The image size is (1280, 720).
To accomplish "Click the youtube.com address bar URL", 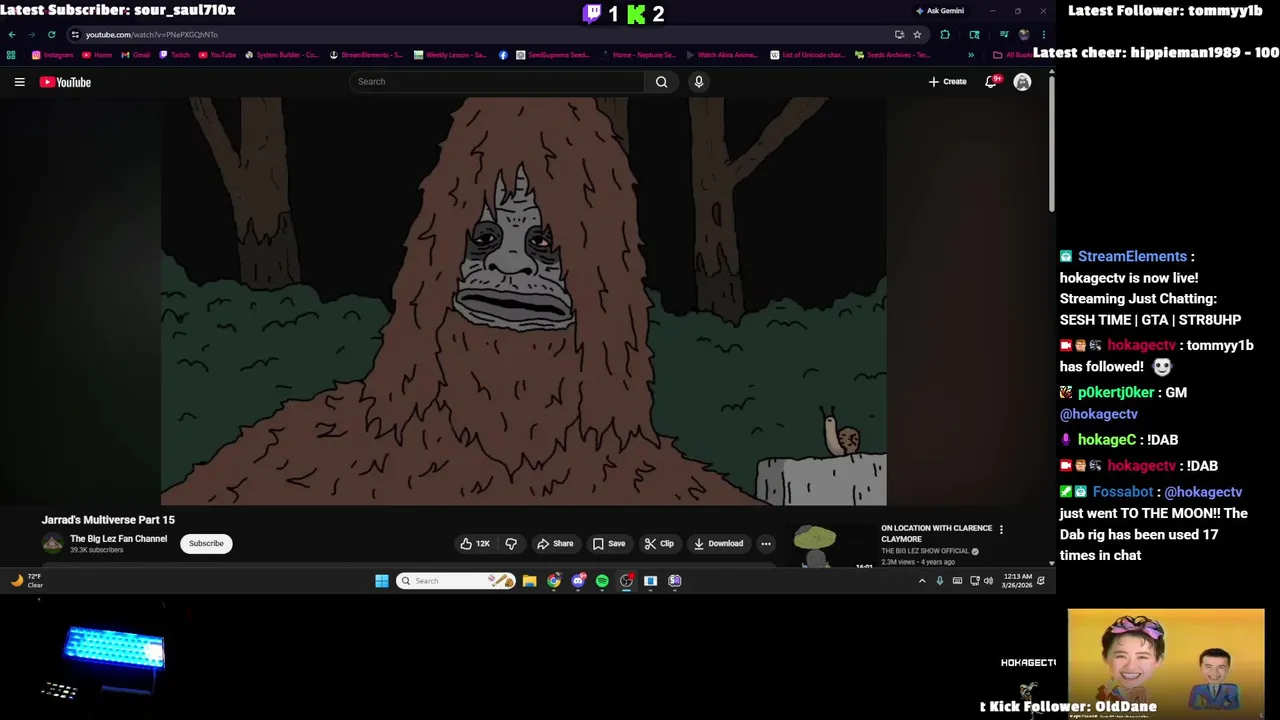I will click(152, 34).
